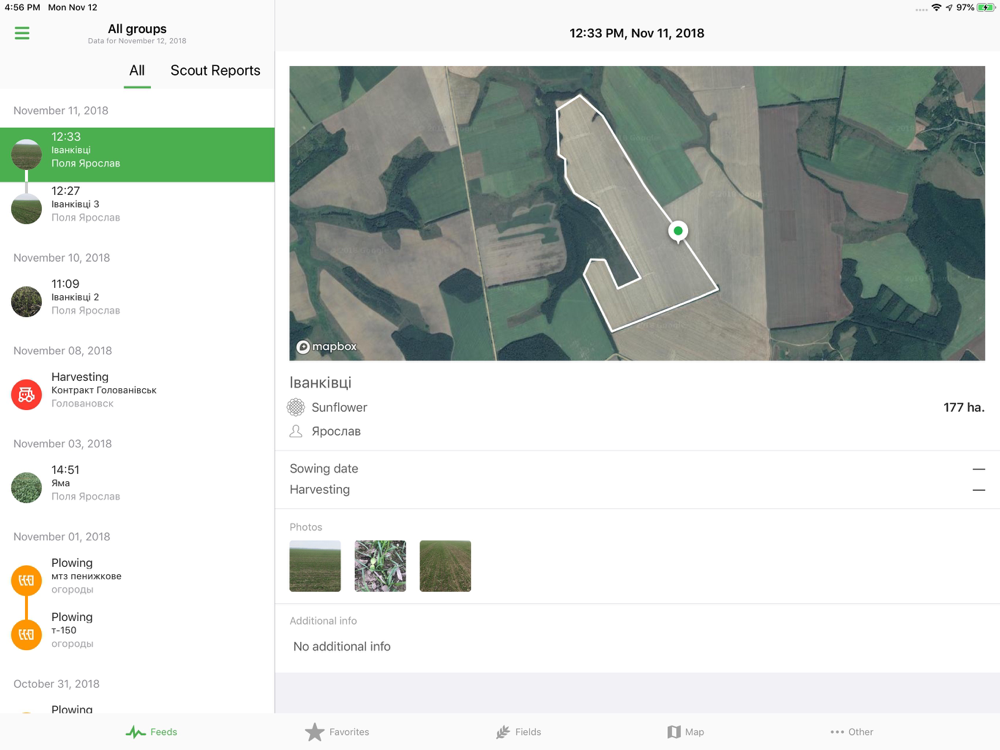
Task: Open the third field rows photo
Action: 445,566
